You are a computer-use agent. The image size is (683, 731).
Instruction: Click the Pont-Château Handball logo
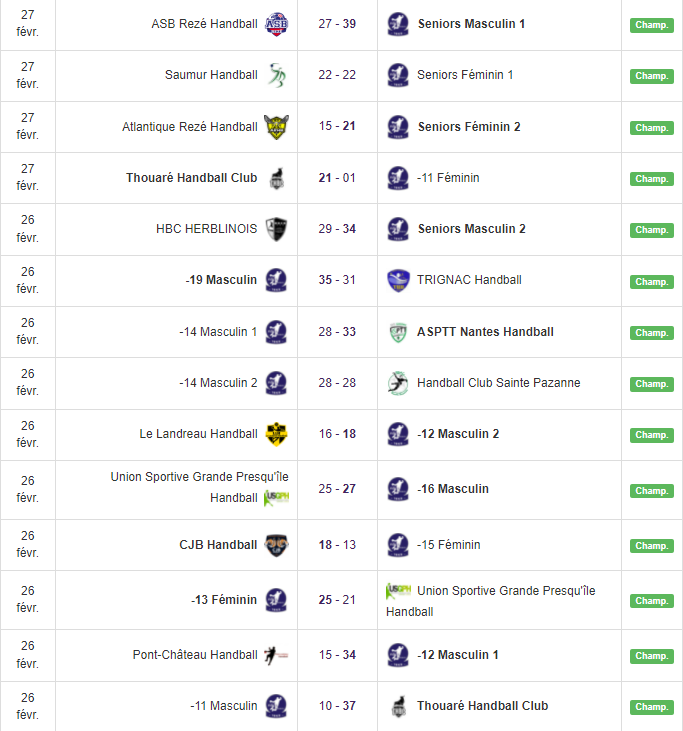[276, 655]
